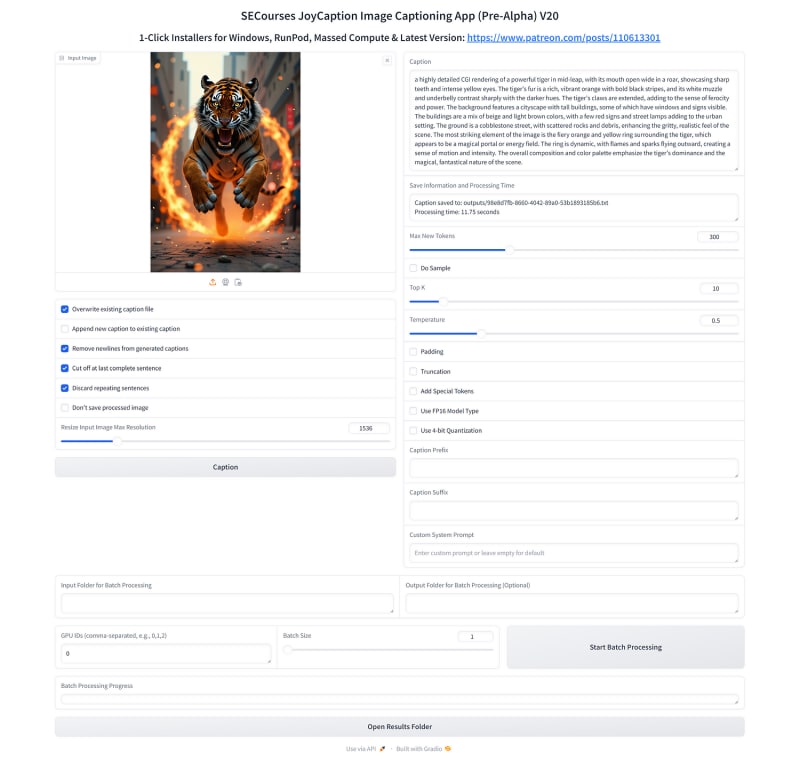Click the Input Image label tag
Image resolution: width=800 pixels, height=761 pixels.
(x=78, y=58)
